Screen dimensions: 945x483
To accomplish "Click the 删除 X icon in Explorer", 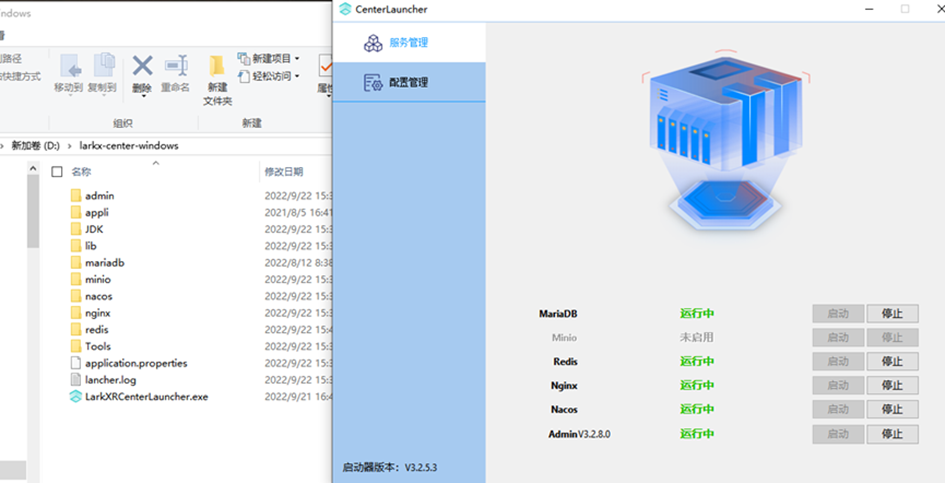I will [x=142, y=65].
